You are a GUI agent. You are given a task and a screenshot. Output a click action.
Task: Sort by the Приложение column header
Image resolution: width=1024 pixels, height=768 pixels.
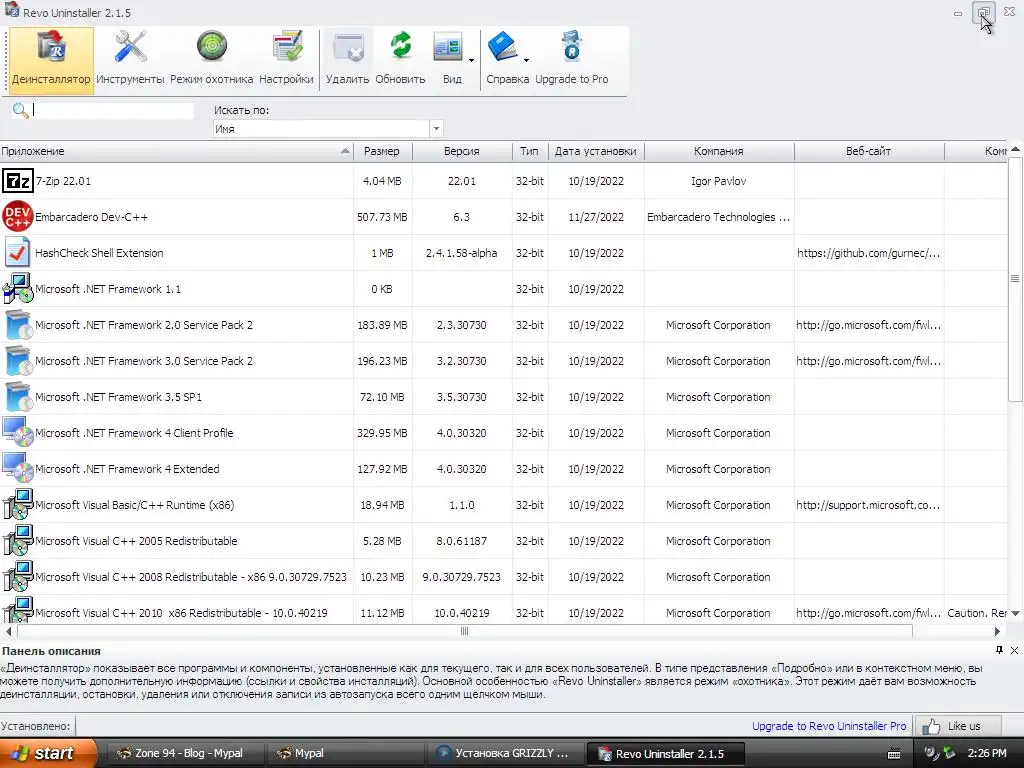tap(176, 151)
